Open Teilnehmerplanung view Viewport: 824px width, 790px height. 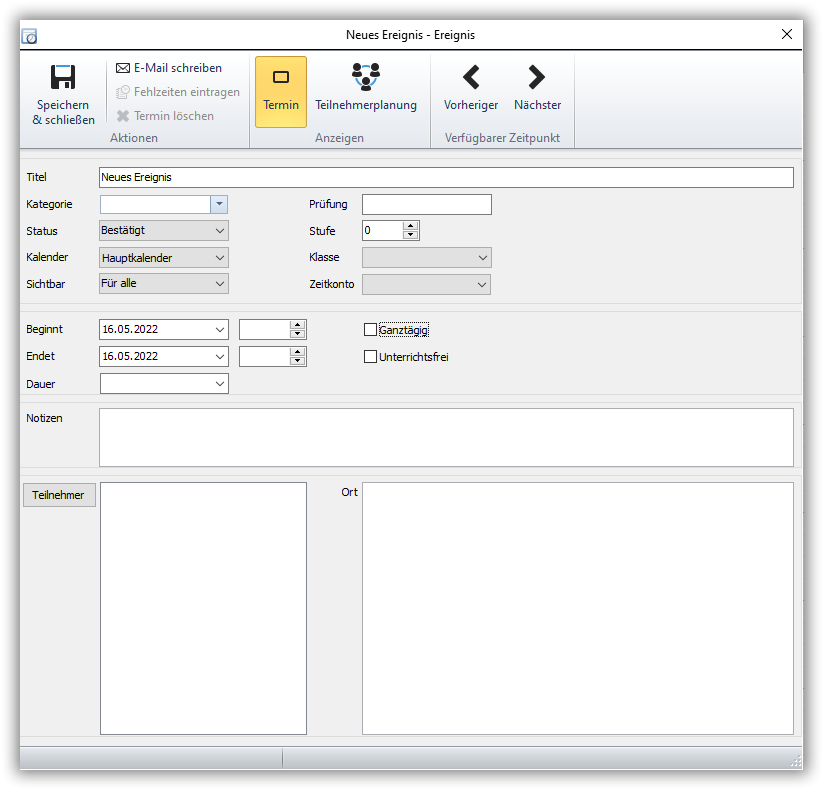click(365, 76)
